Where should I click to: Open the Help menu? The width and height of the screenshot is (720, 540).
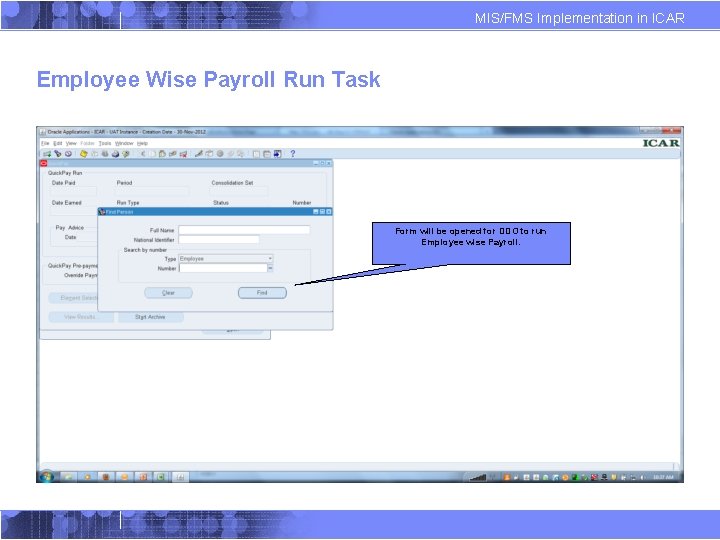pos(142,144)
